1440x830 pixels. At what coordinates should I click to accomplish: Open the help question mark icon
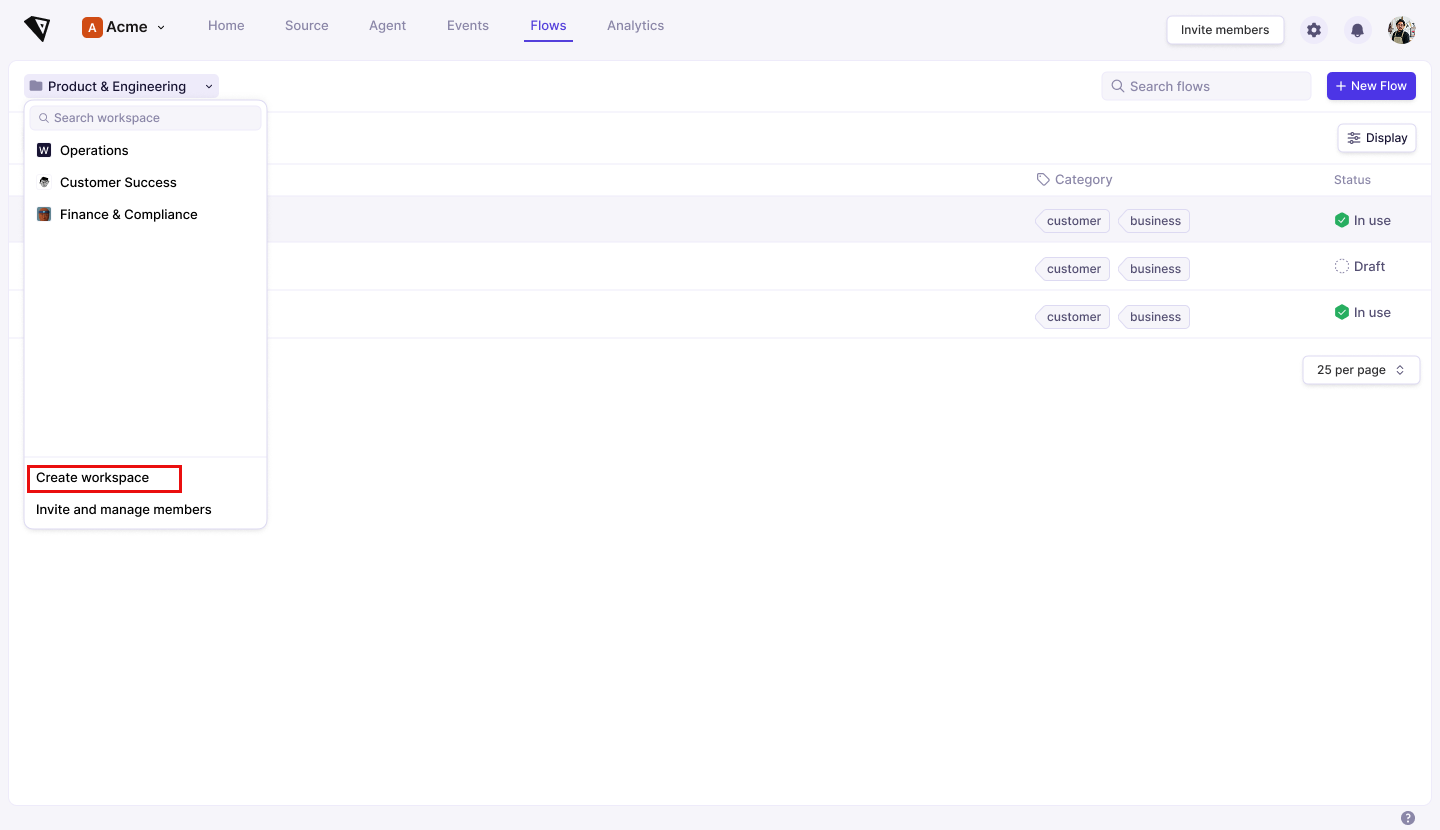pyautogui.click(x=1408, y=818)
